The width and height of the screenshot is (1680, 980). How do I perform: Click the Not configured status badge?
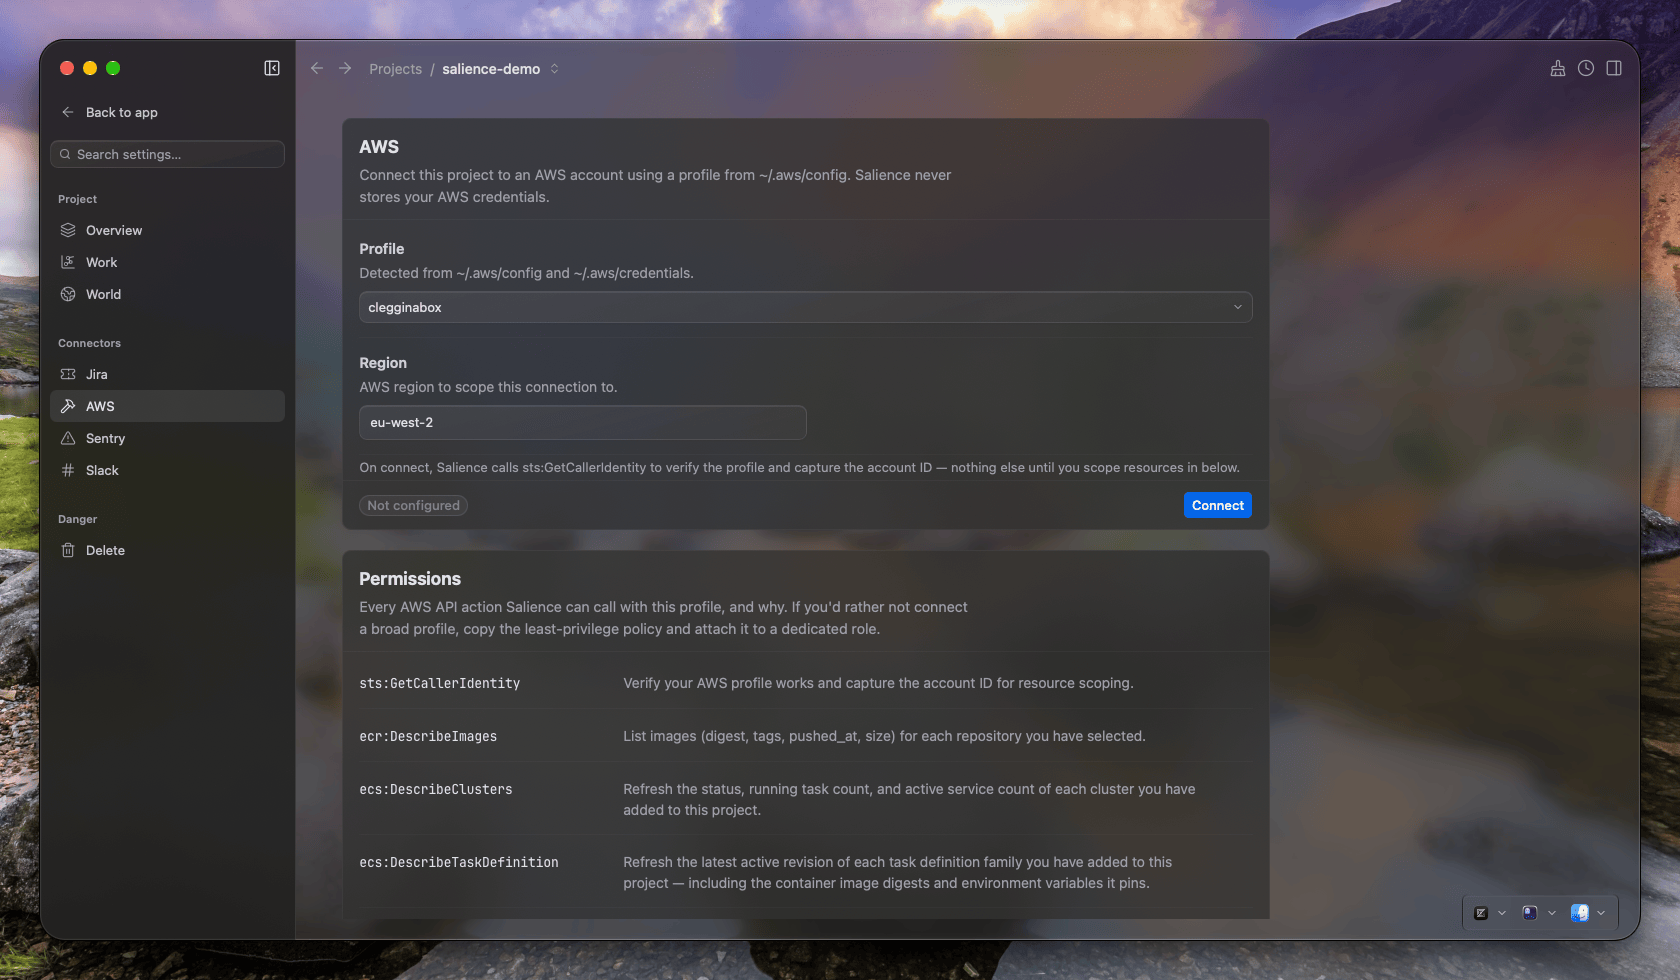click(x=413, y=505)
